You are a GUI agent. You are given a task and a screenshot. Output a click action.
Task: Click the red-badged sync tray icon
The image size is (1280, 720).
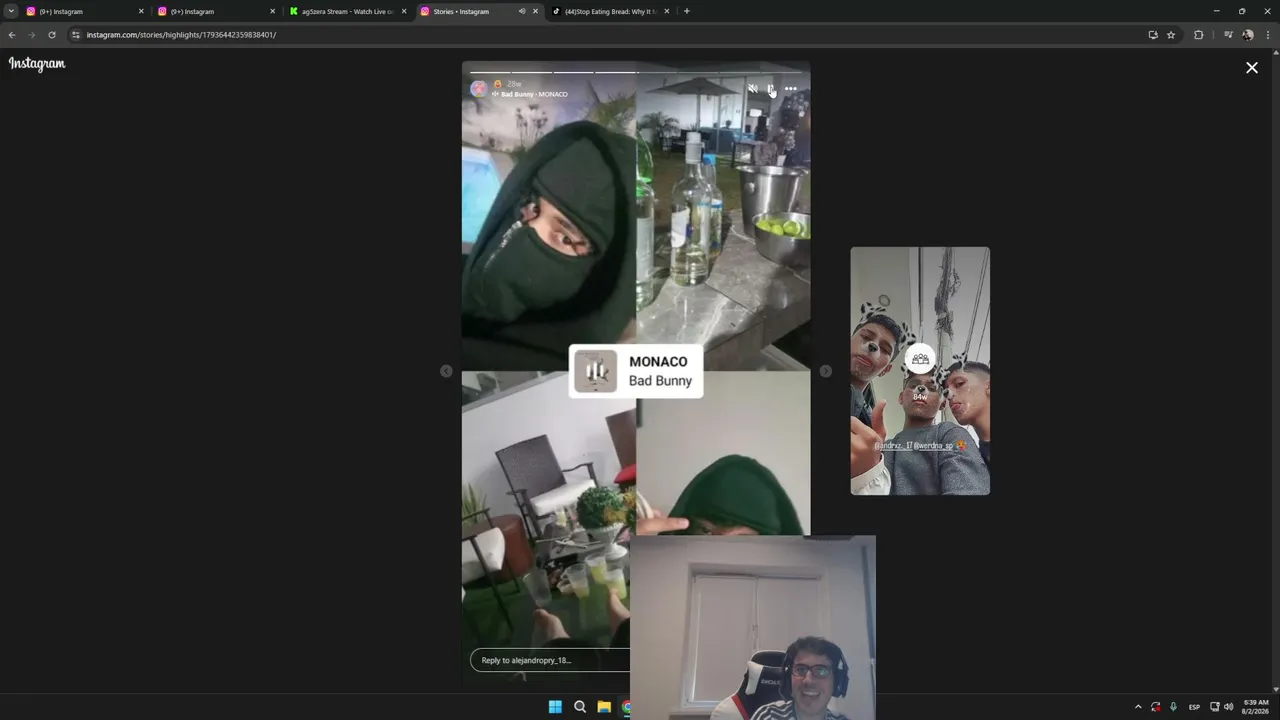pyautogui.click(x=1156, y=707)
